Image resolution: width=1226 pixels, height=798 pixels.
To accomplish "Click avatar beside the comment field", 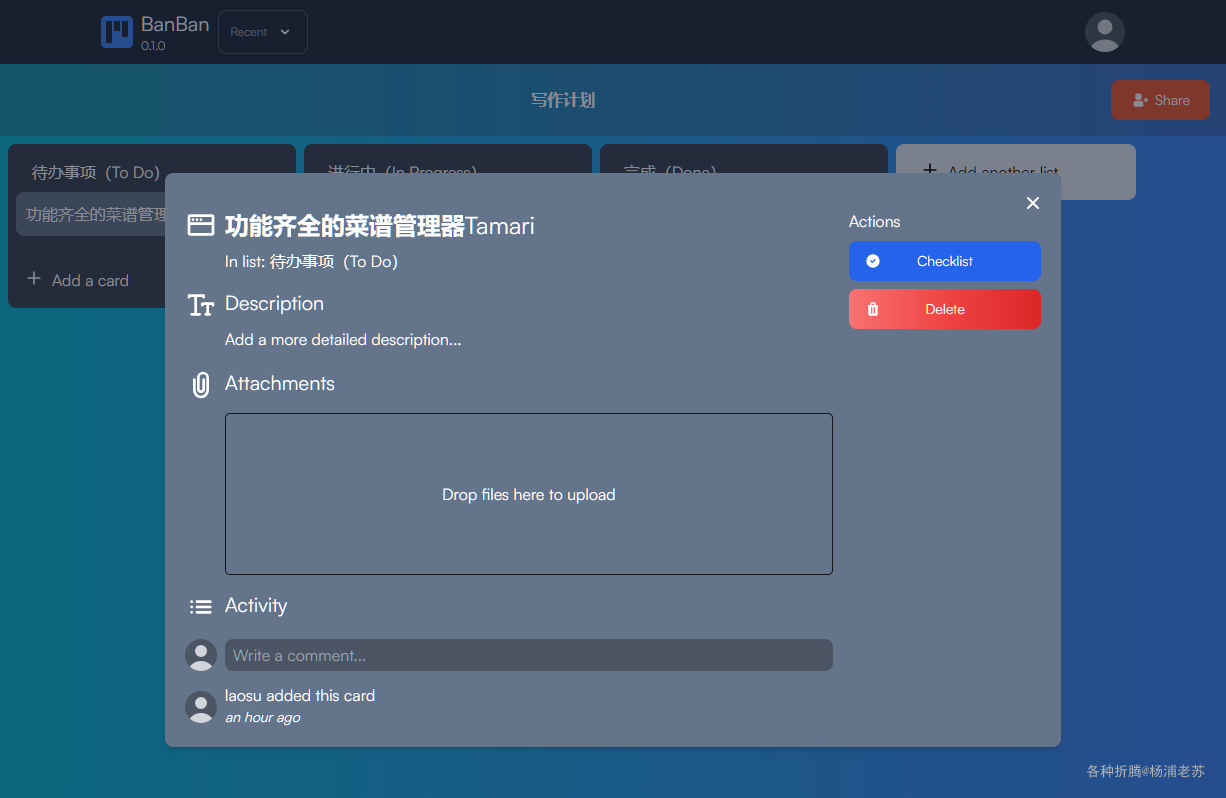I will click(x=201, y=655).
